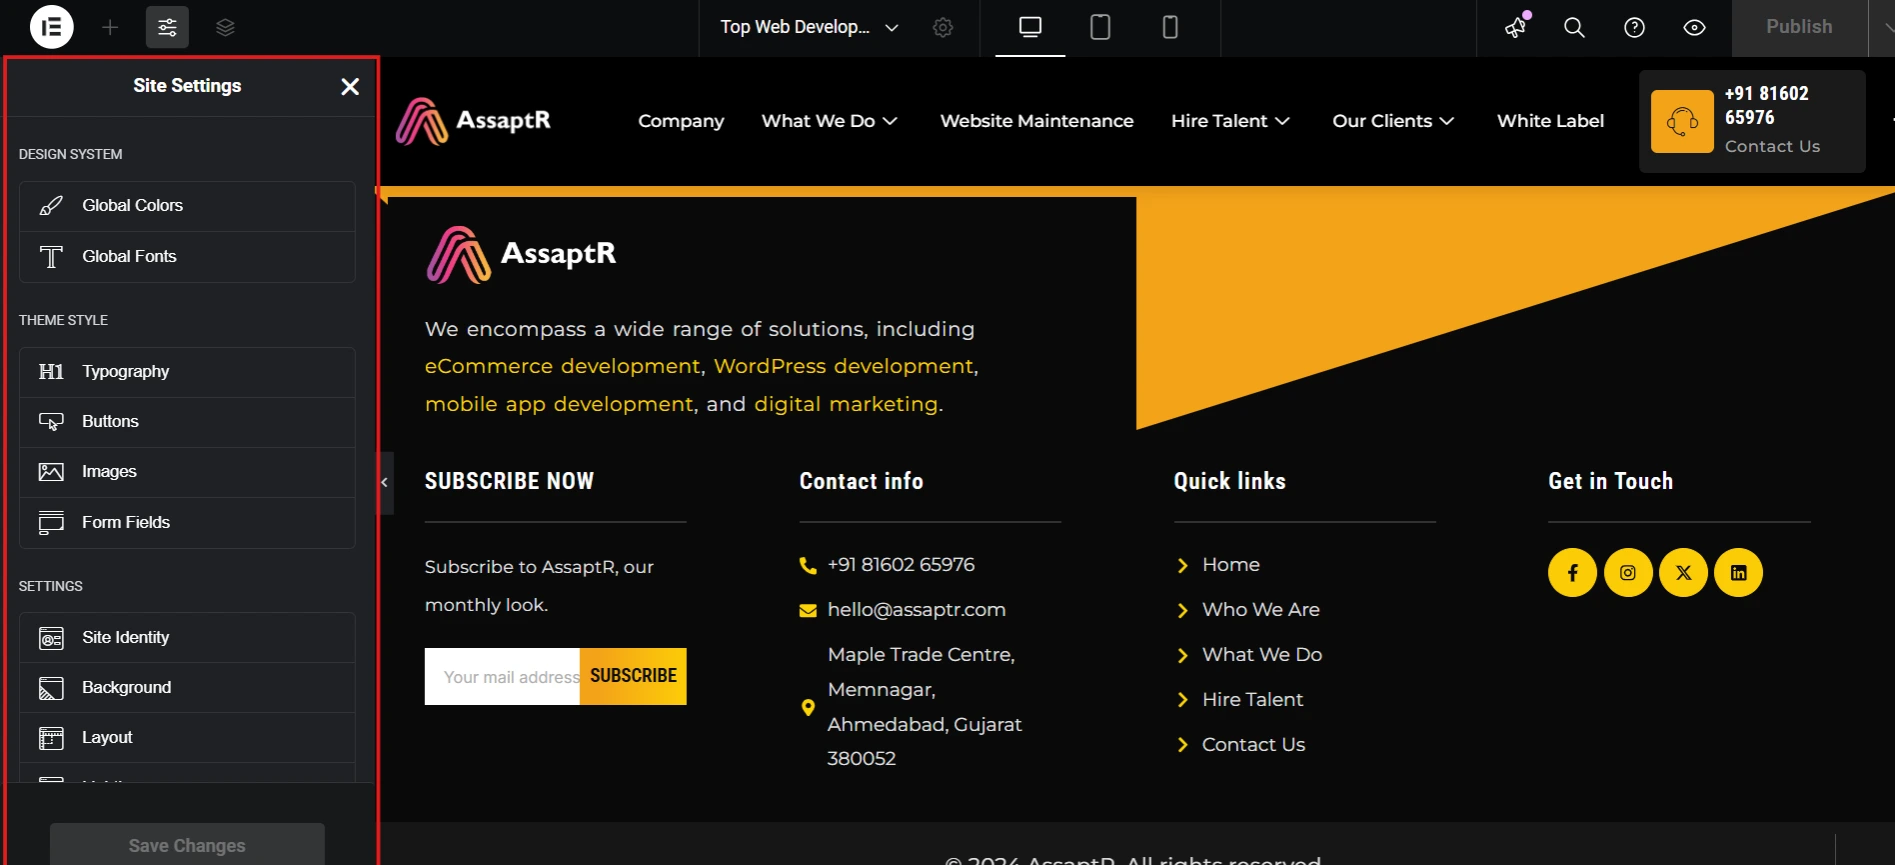
Task: Toggle preview changes eye icon
Action: [1694, 27]
